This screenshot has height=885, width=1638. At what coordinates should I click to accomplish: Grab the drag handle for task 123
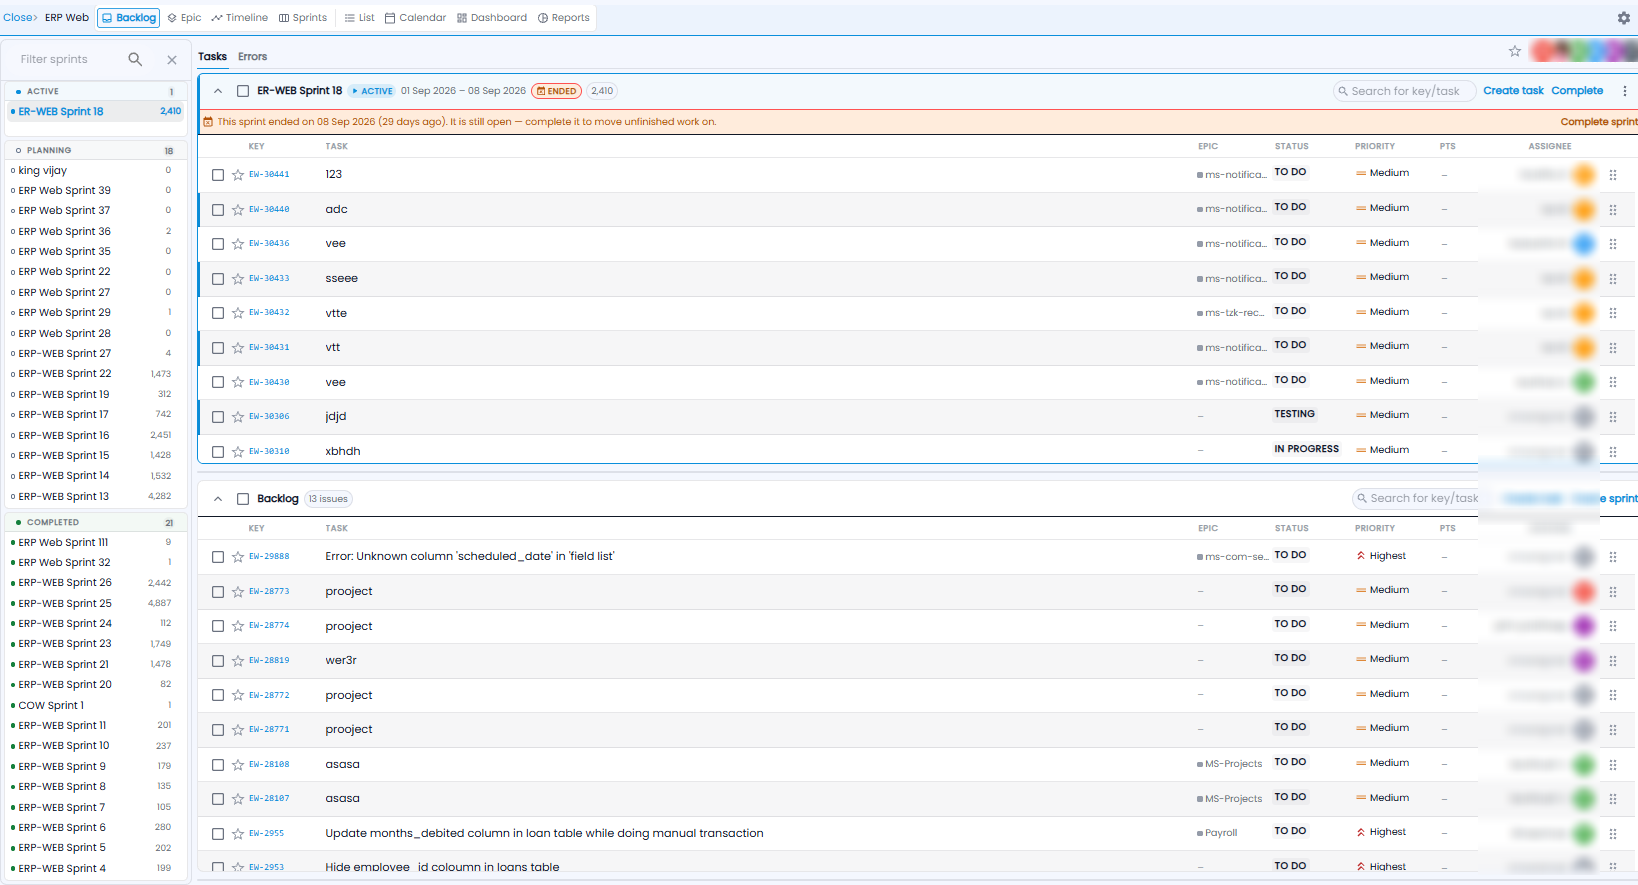pyautogui.click(x=1613, y=175)
